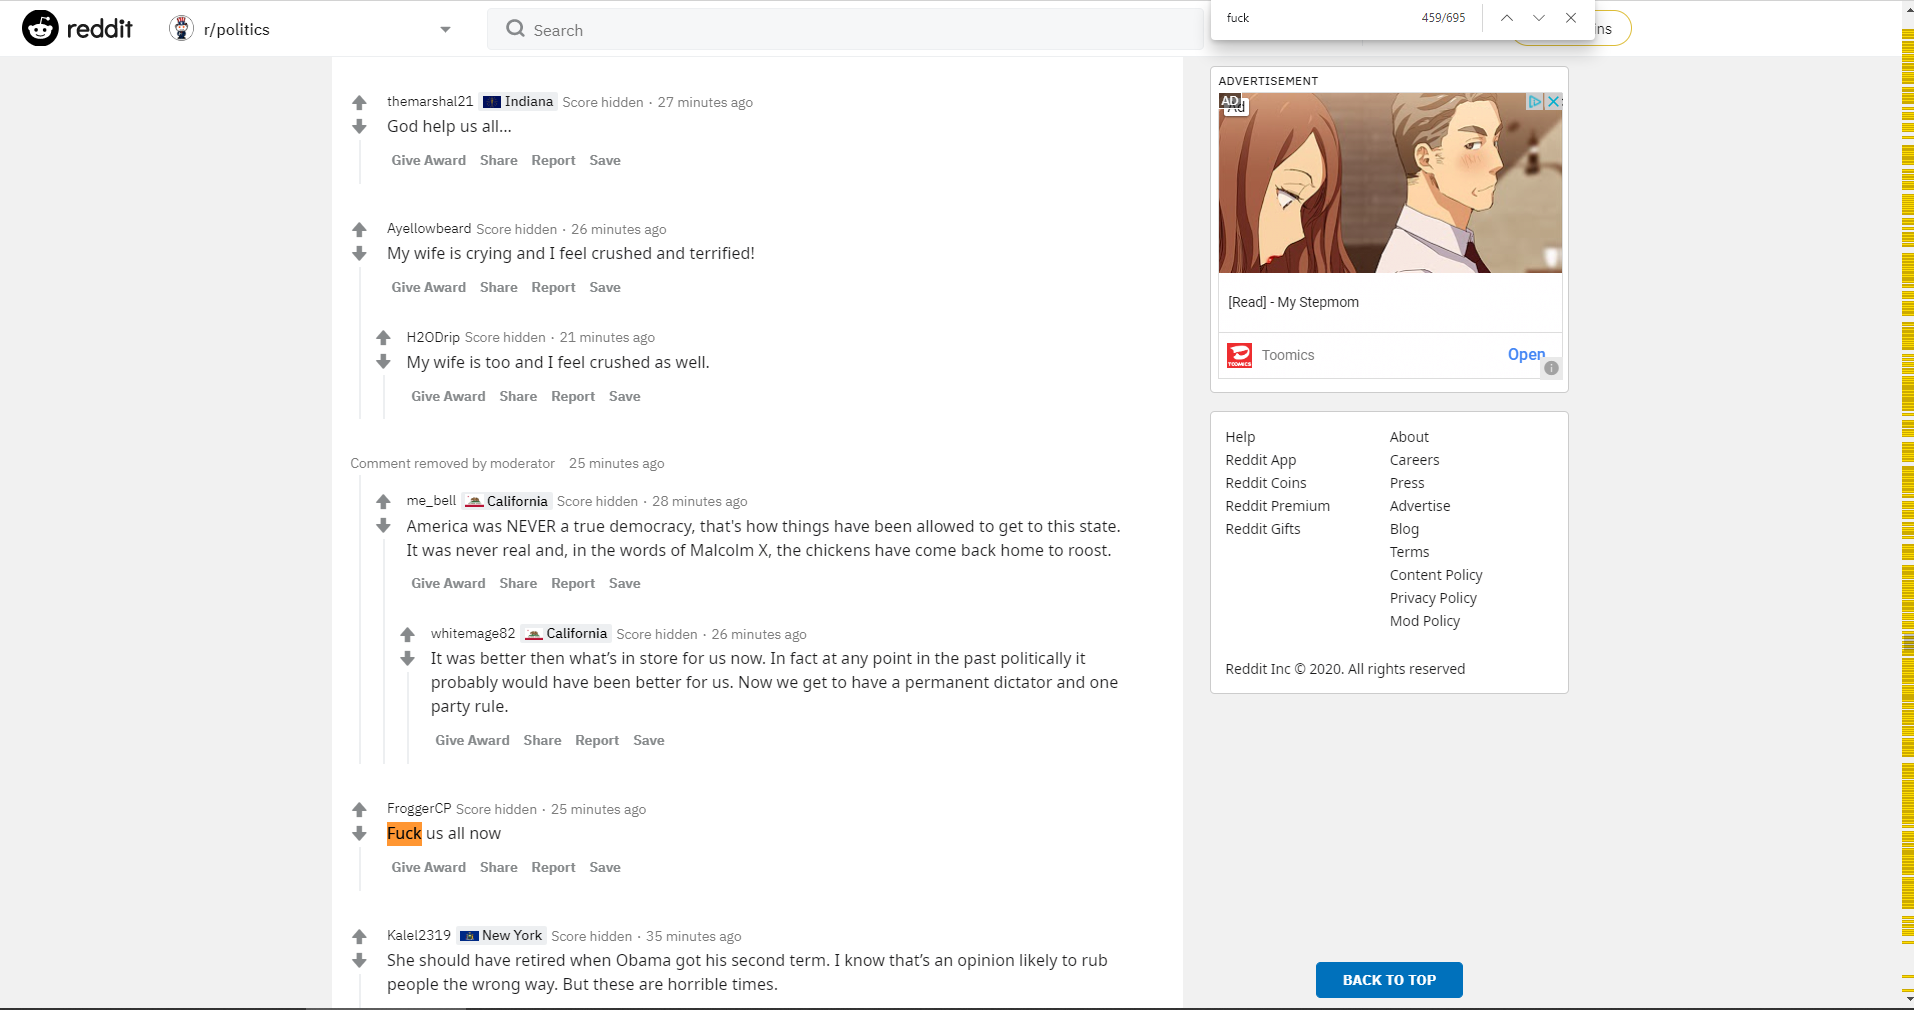Report FroggerCP's comment
Screen dimensions: 1914x1010
click(x=553, y=867)
